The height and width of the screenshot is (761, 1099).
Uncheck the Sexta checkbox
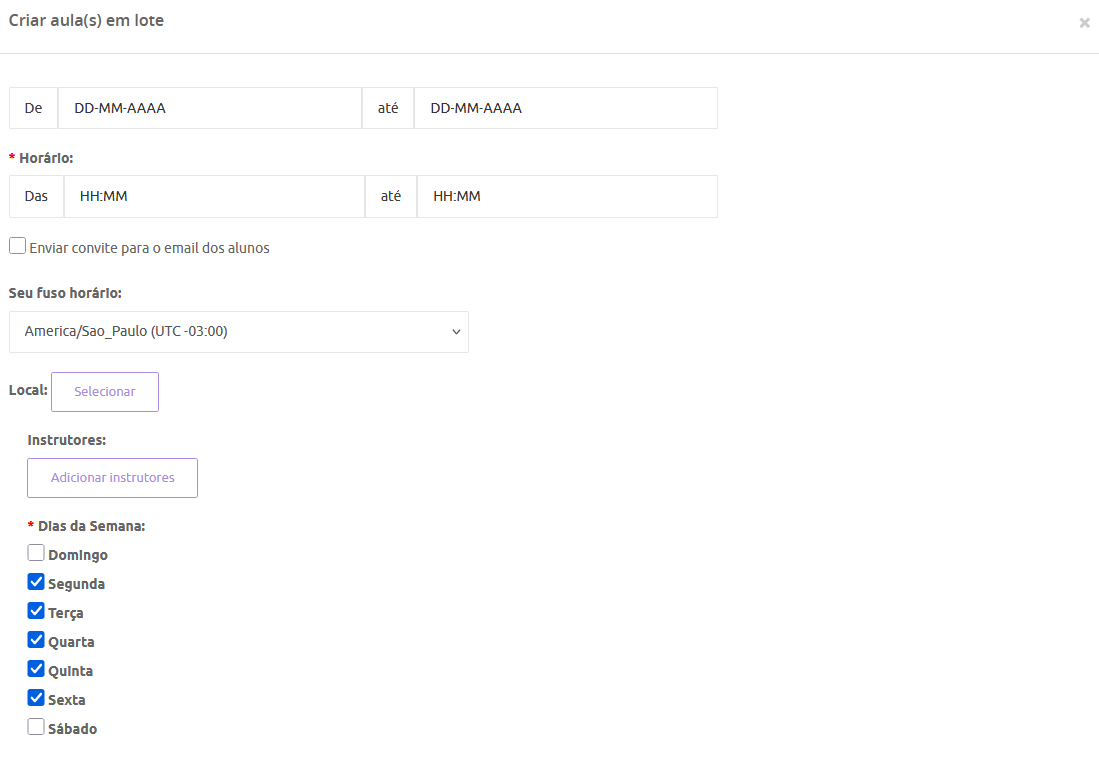36,698
